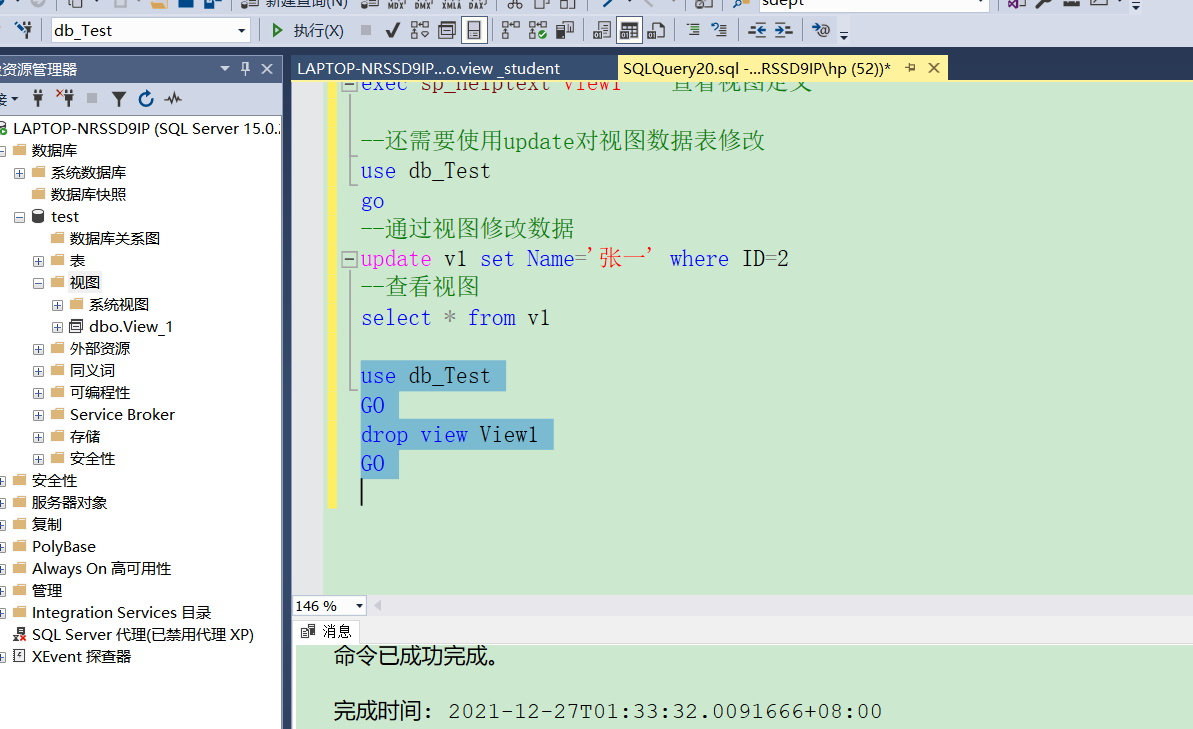Switch results output to file

(656, 30)
